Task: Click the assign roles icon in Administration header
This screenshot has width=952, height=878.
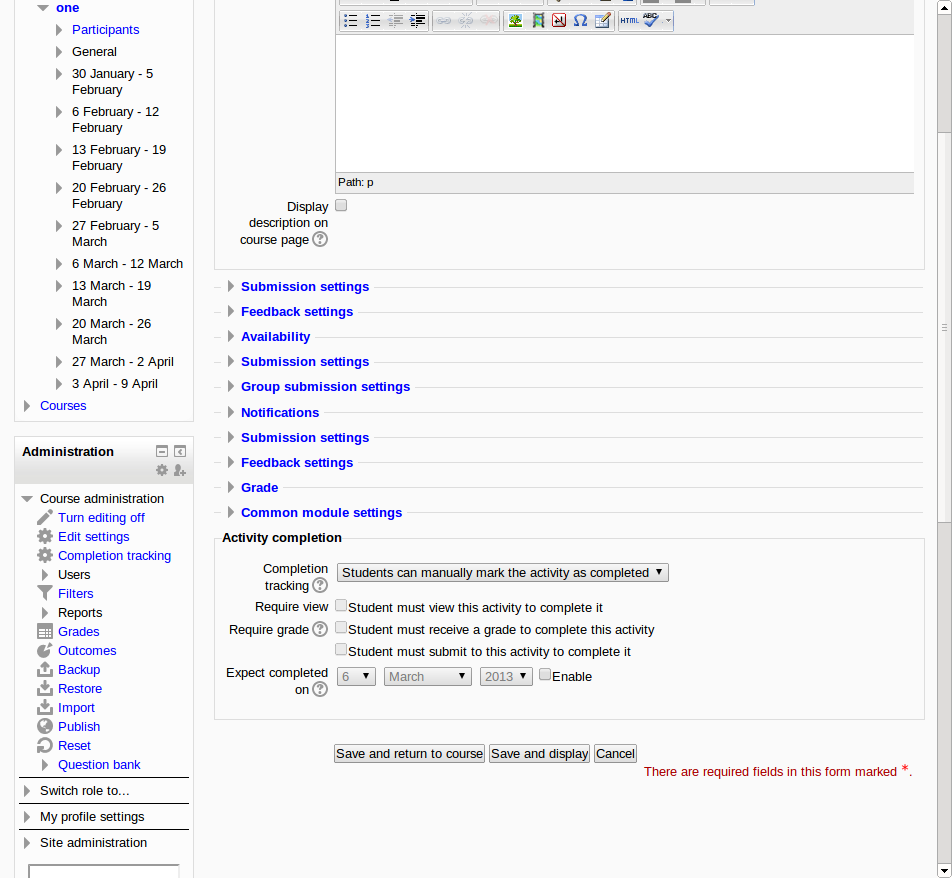Action: coord(180,470)
